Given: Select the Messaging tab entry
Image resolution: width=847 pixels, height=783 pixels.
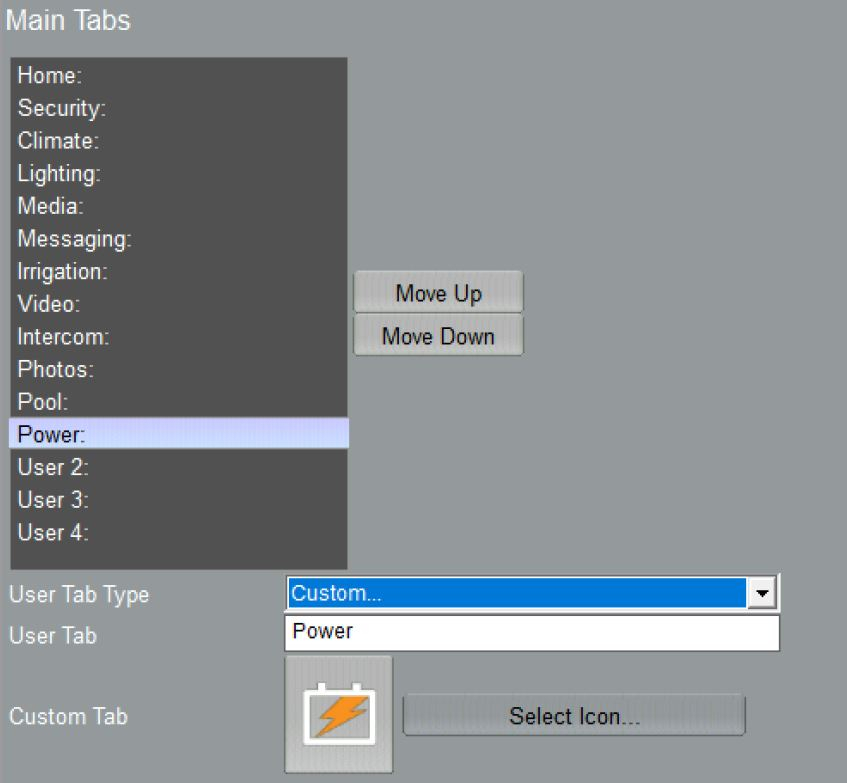Looking at the screenshot, I should [x=178, y=239].
